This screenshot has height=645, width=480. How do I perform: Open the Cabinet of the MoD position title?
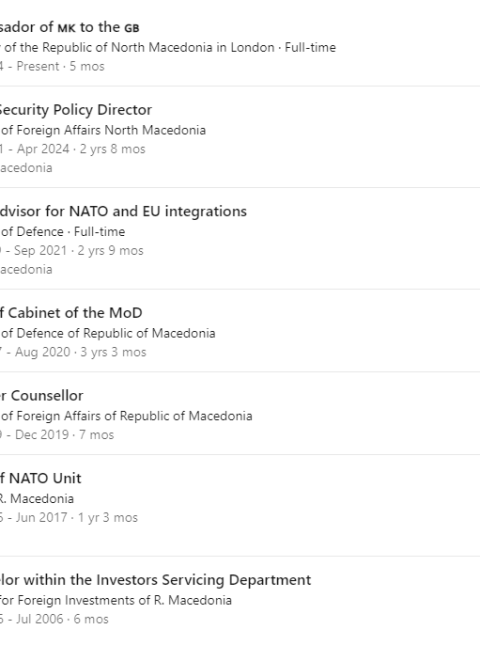(x=71, y=313)
